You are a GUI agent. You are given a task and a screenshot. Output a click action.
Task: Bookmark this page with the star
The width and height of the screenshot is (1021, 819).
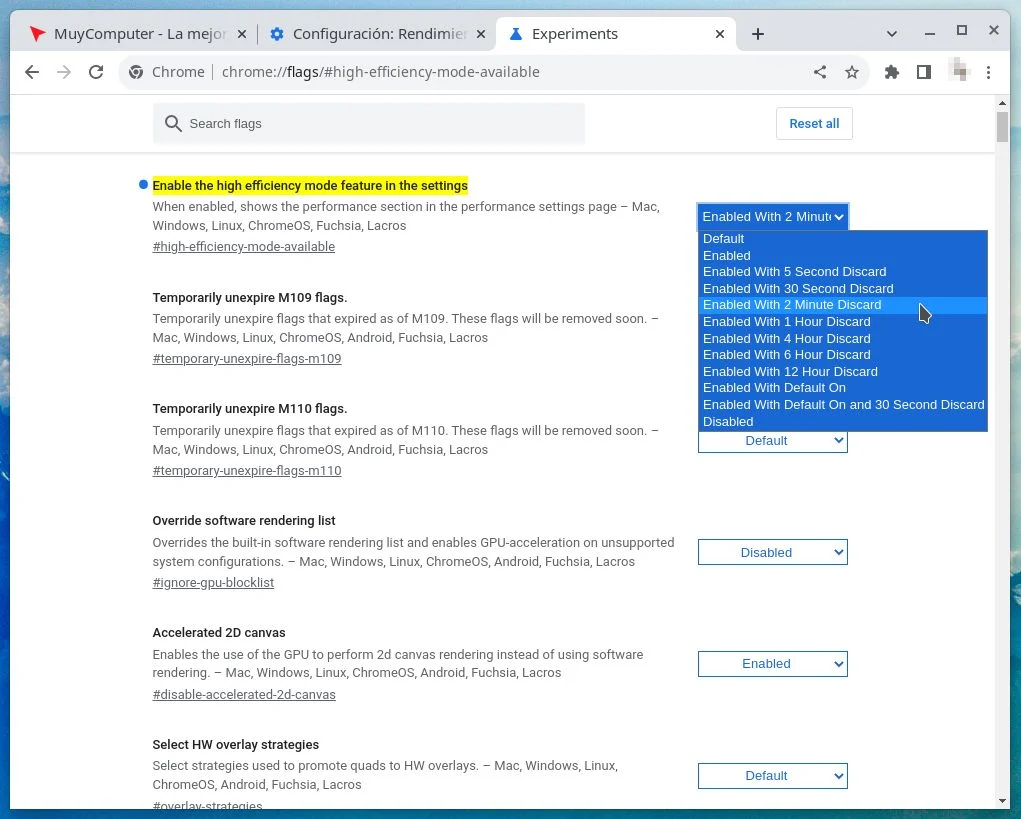click(x=852, y=72)
